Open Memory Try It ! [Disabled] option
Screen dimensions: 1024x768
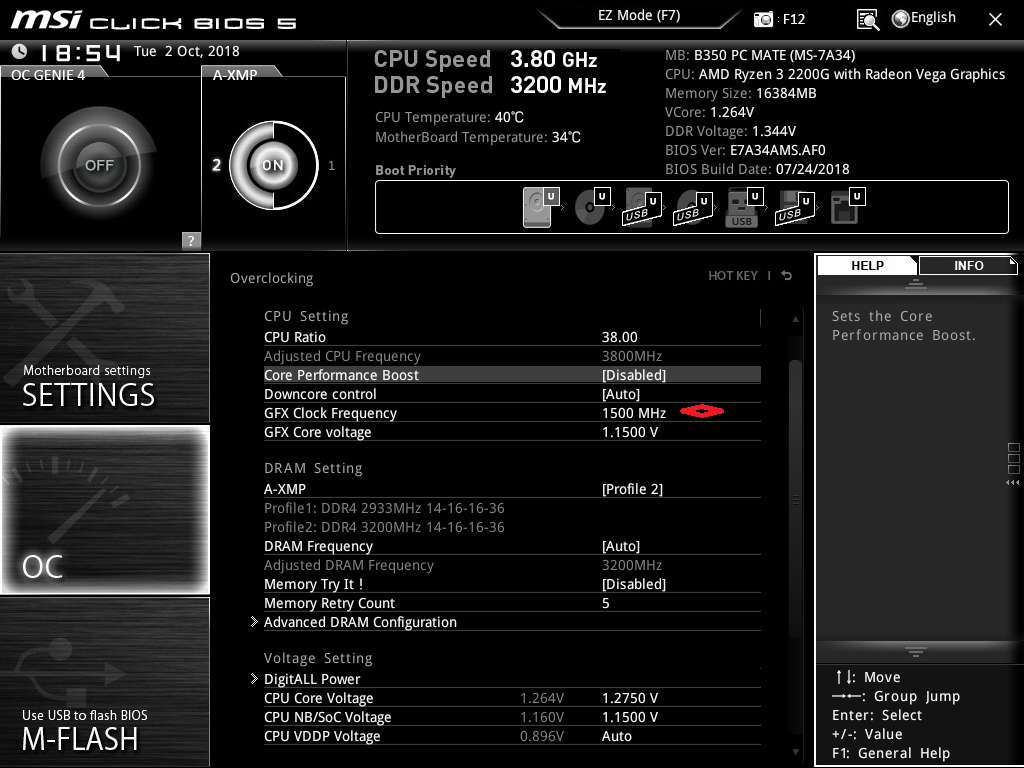pos(512,584)
